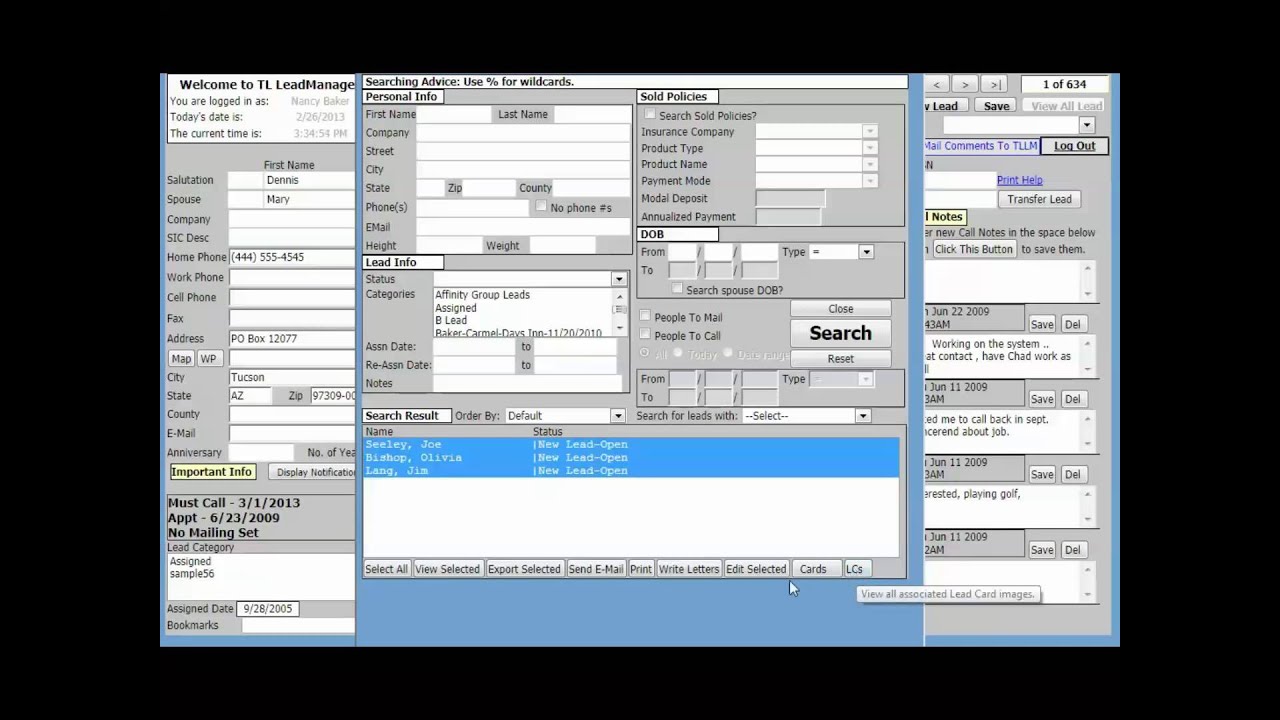Click the Personal Info section header
This screenshot has width=1280, height=720.
[401, 97]
